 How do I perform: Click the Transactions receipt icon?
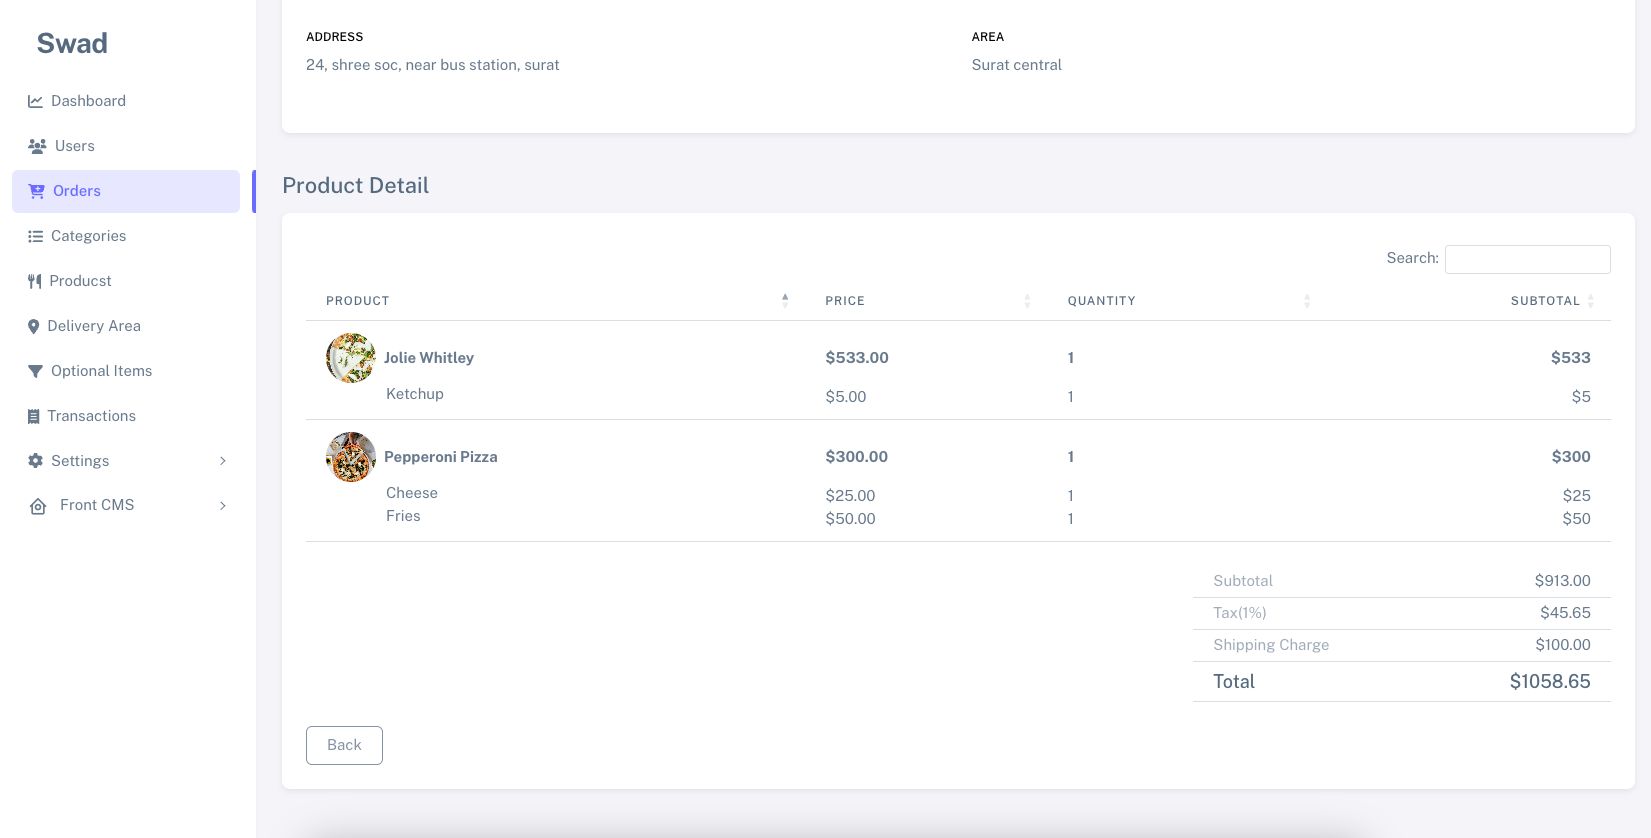[33, 416]
